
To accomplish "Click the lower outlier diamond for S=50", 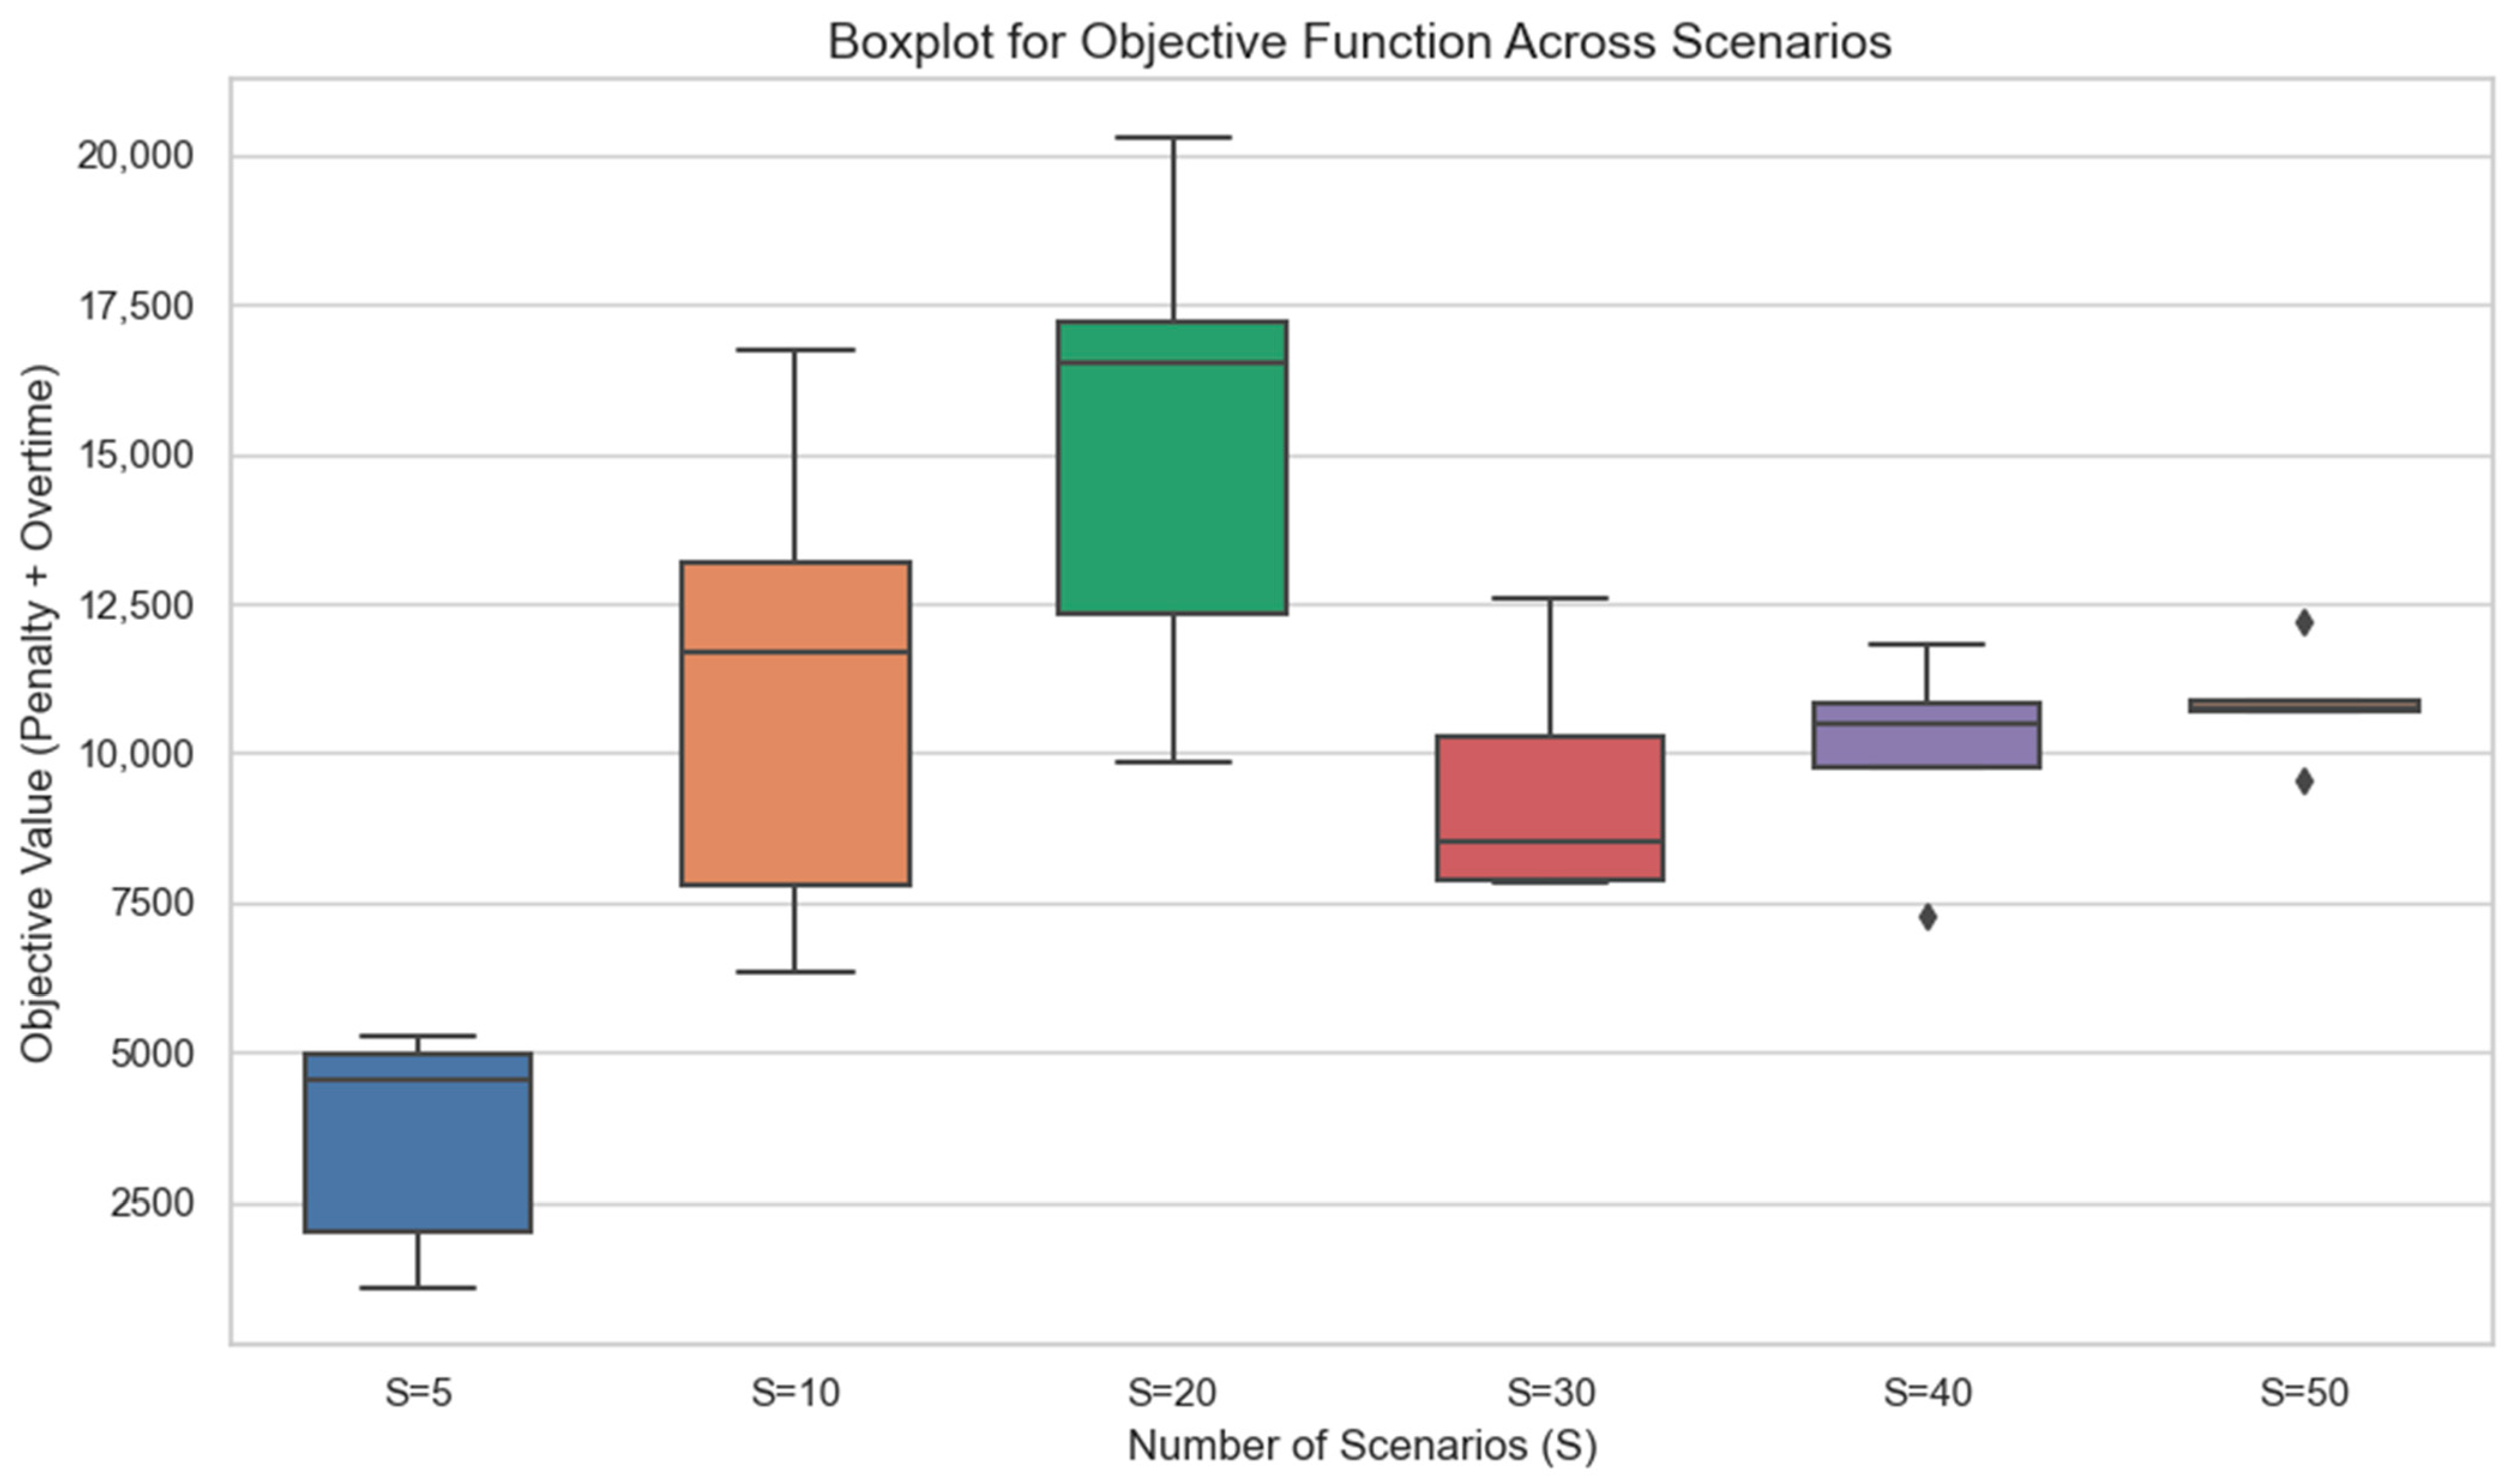I will [x=2304, y=781].
